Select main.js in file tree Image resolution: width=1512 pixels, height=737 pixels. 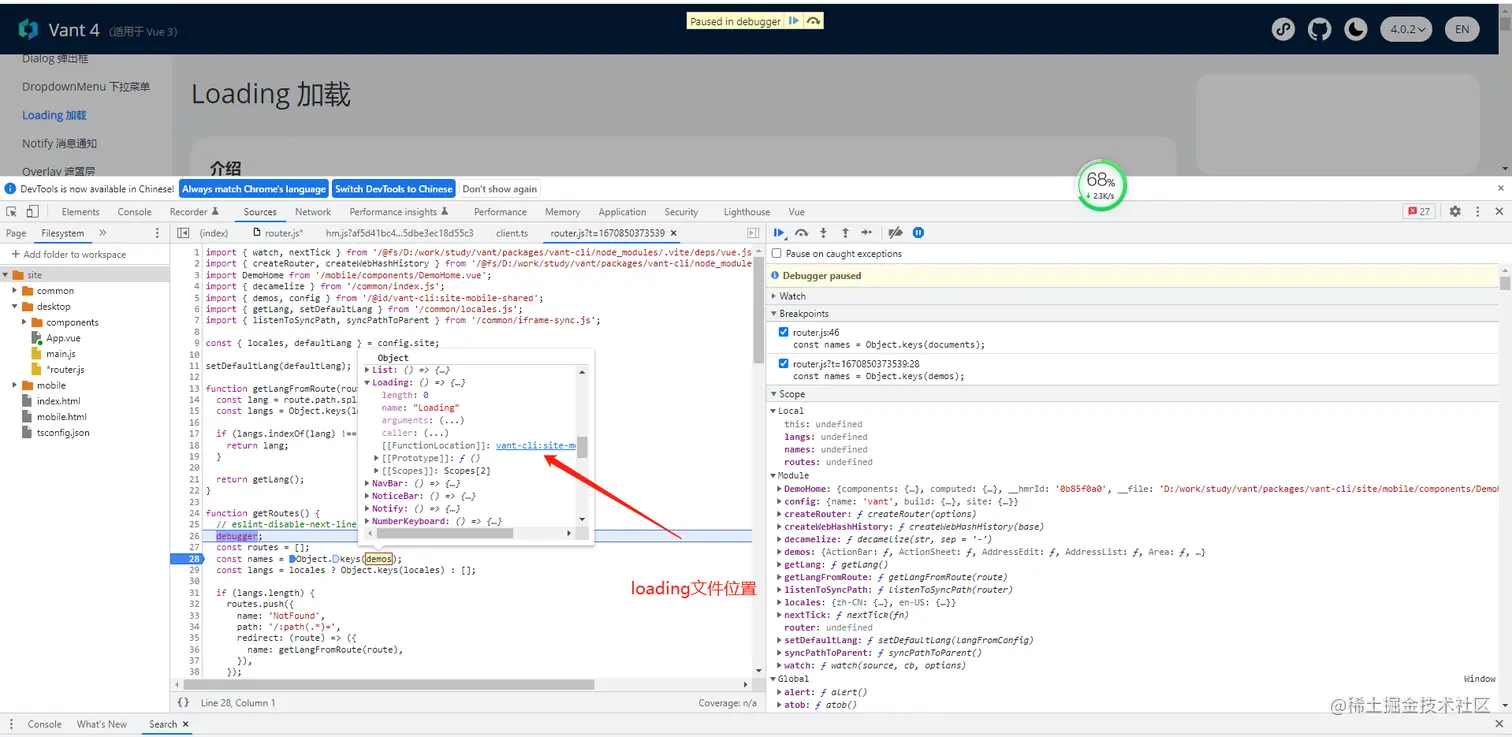60,354
